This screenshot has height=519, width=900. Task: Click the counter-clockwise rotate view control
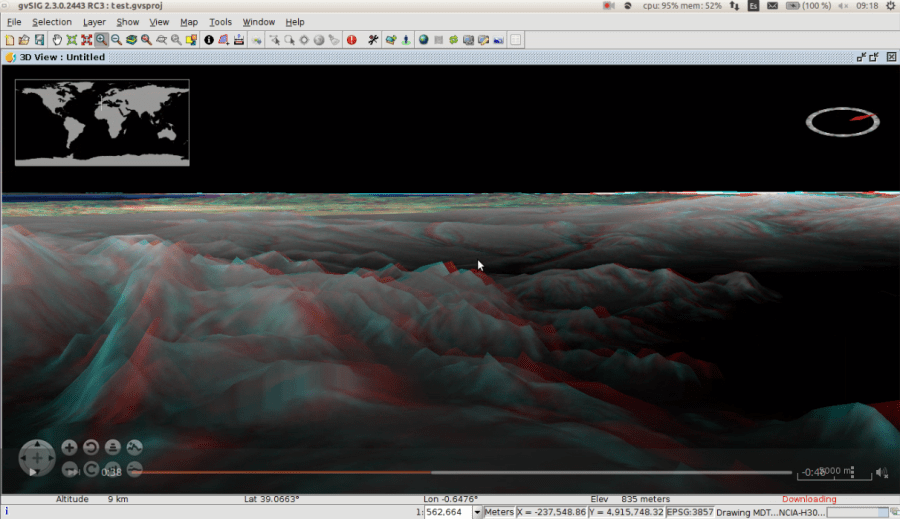coord(91,448)
